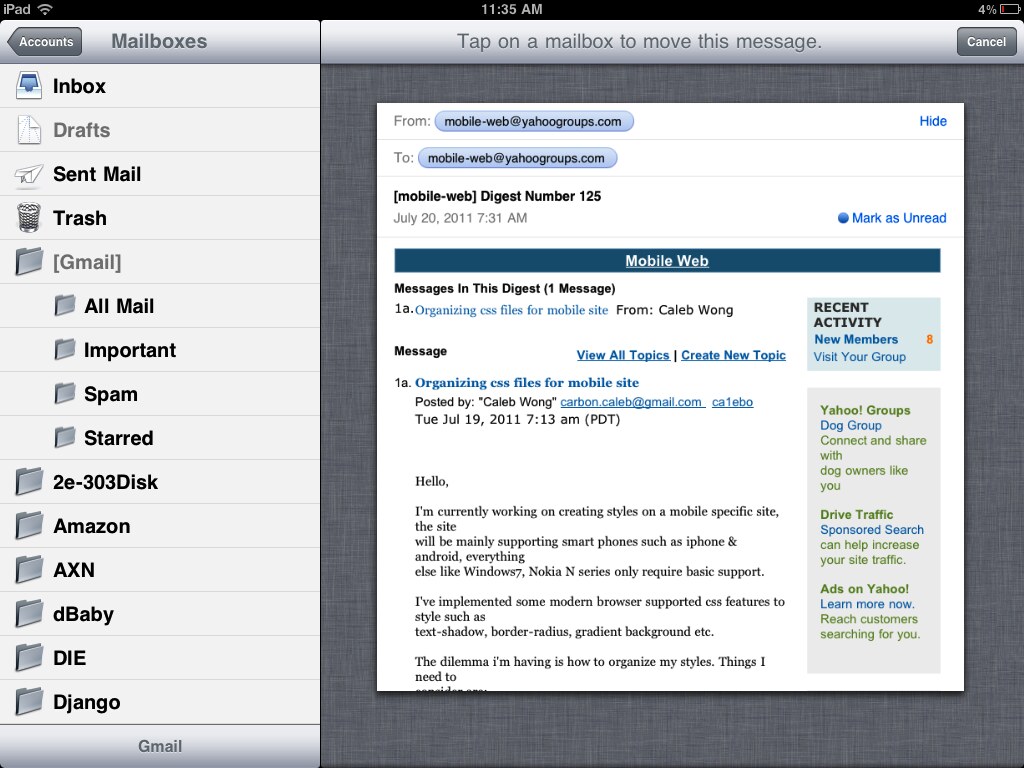Screen dimensions: 1024x768
Task: Select the Amazon mailbox label
Action: click(91, 526)
